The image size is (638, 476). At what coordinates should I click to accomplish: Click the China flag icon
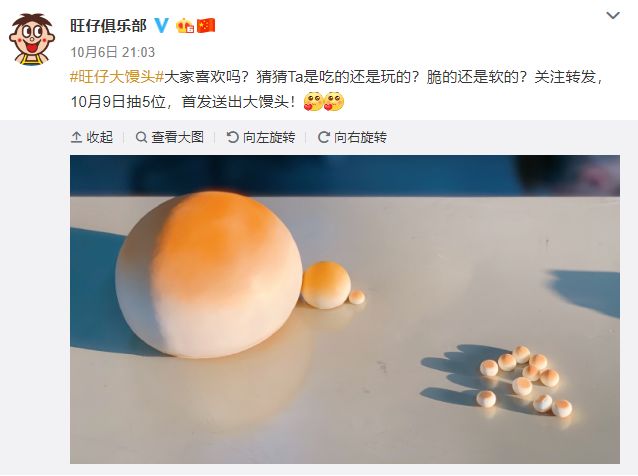click(206, 26)
